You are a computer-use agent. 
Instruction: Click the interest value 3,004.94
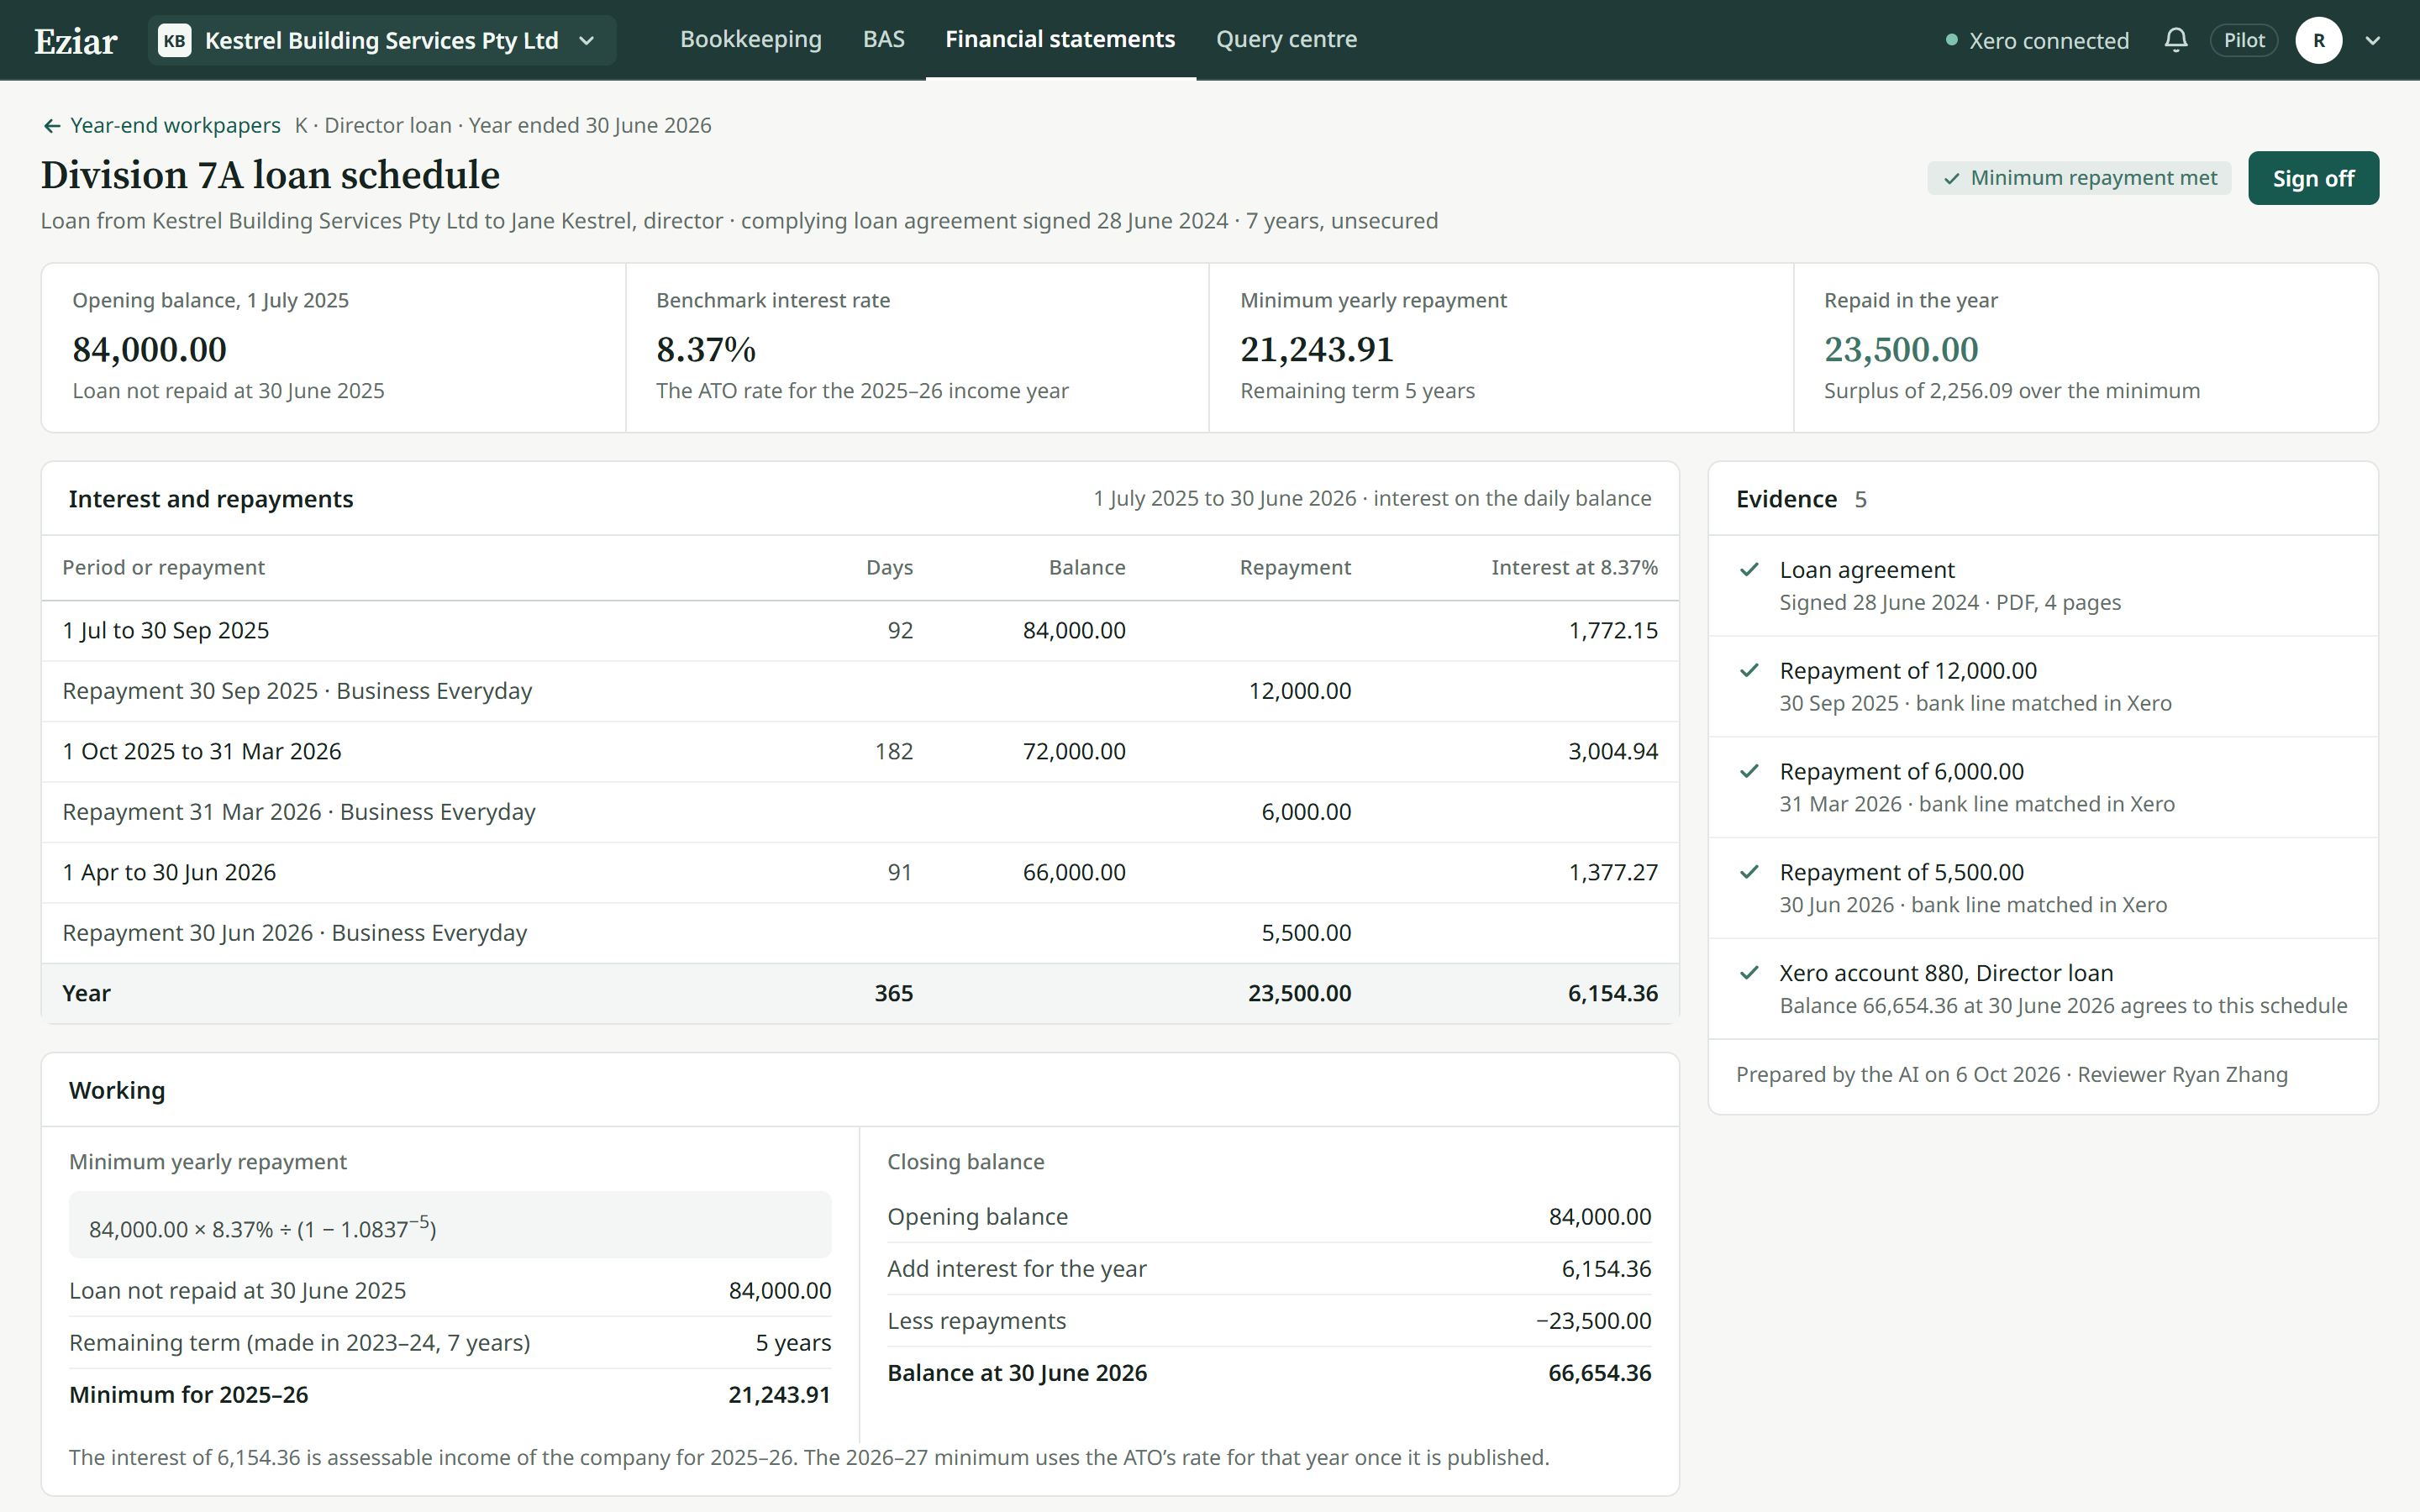pos(1612,752)
